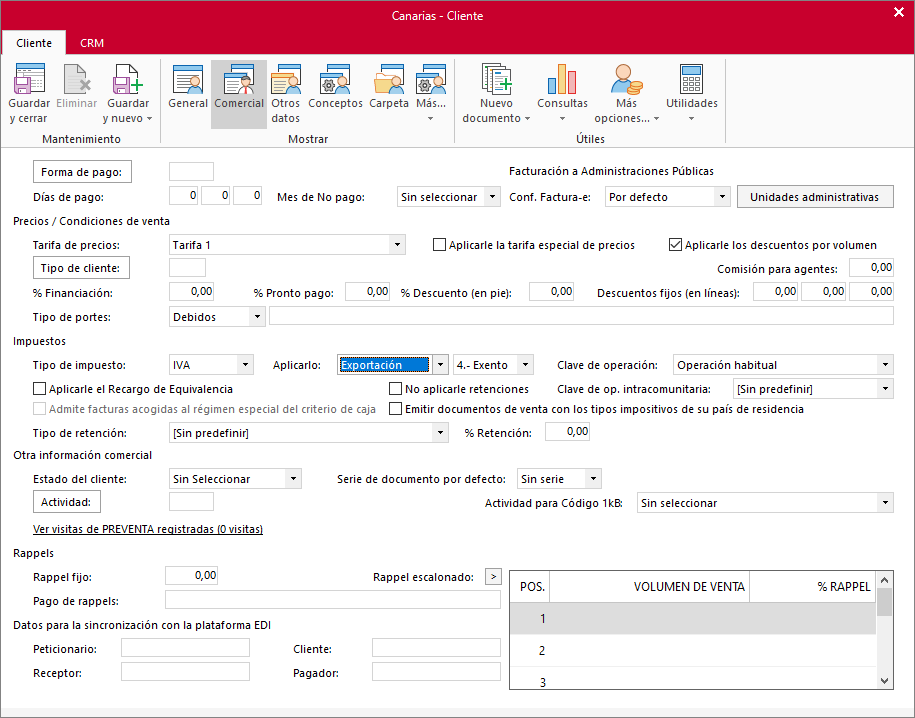Expand the Clave de operación dropdown
The width and height of the screenshot is (915, 718).
pyautogui.click(x=885, y=365)
